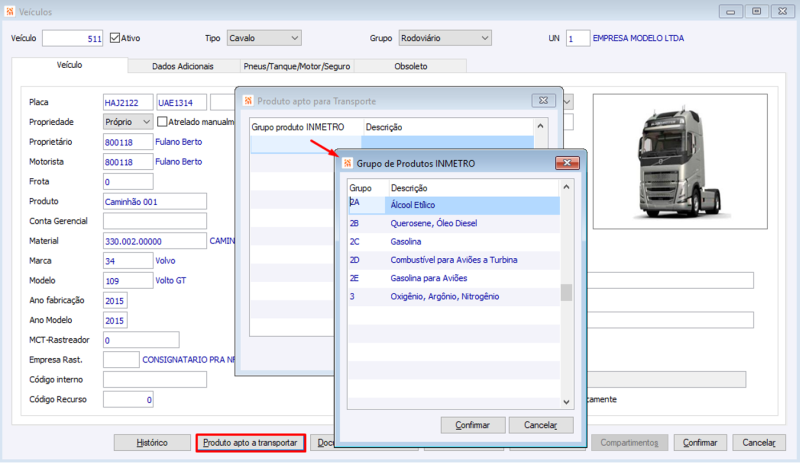Click the up arrow of the INMETRO group list scrollbar

click(x=566, y=187)
